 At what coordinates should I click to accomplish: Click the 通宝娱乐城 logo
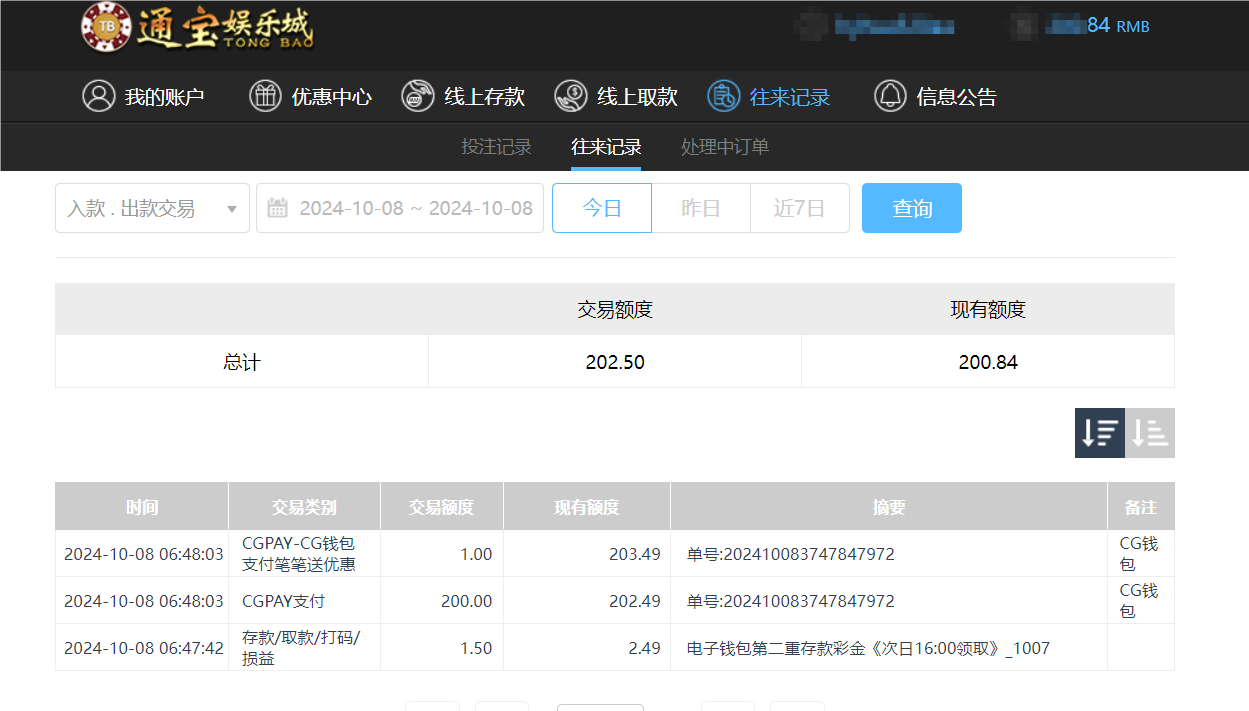(x=197, y=30)
